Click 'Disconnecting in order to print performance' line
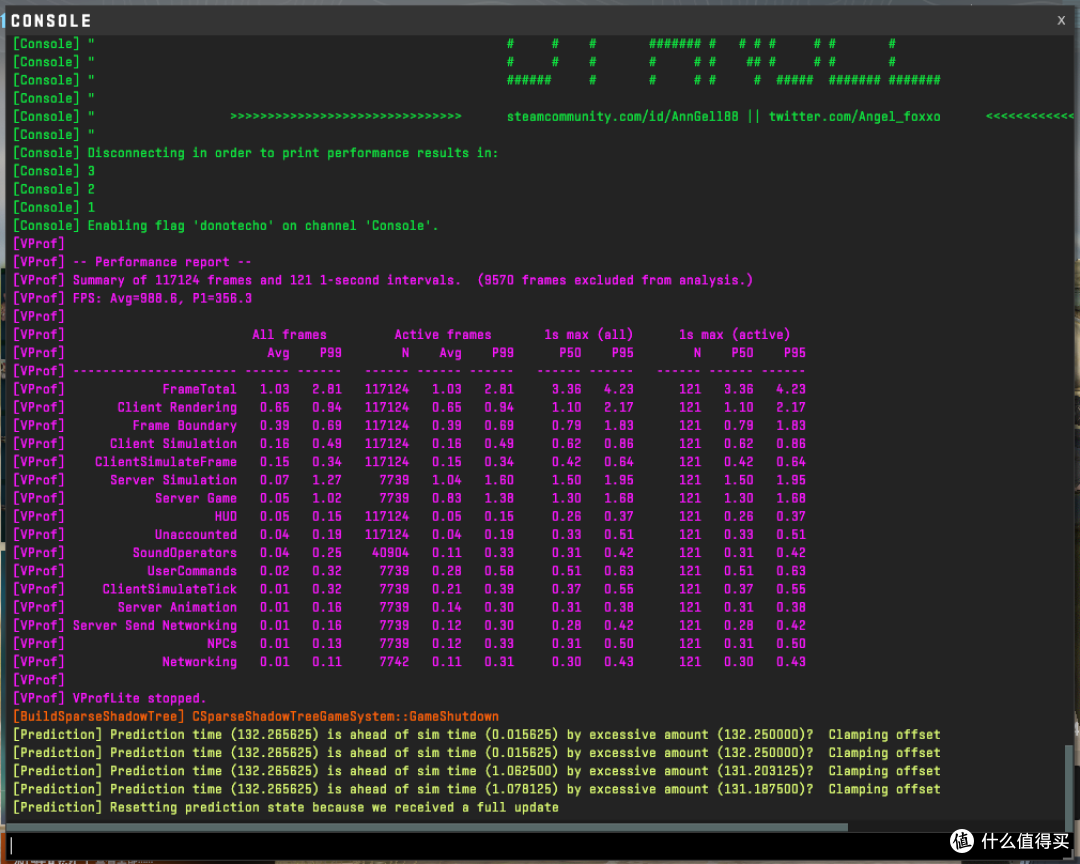 pyautogui.click(x=256, y=153)
